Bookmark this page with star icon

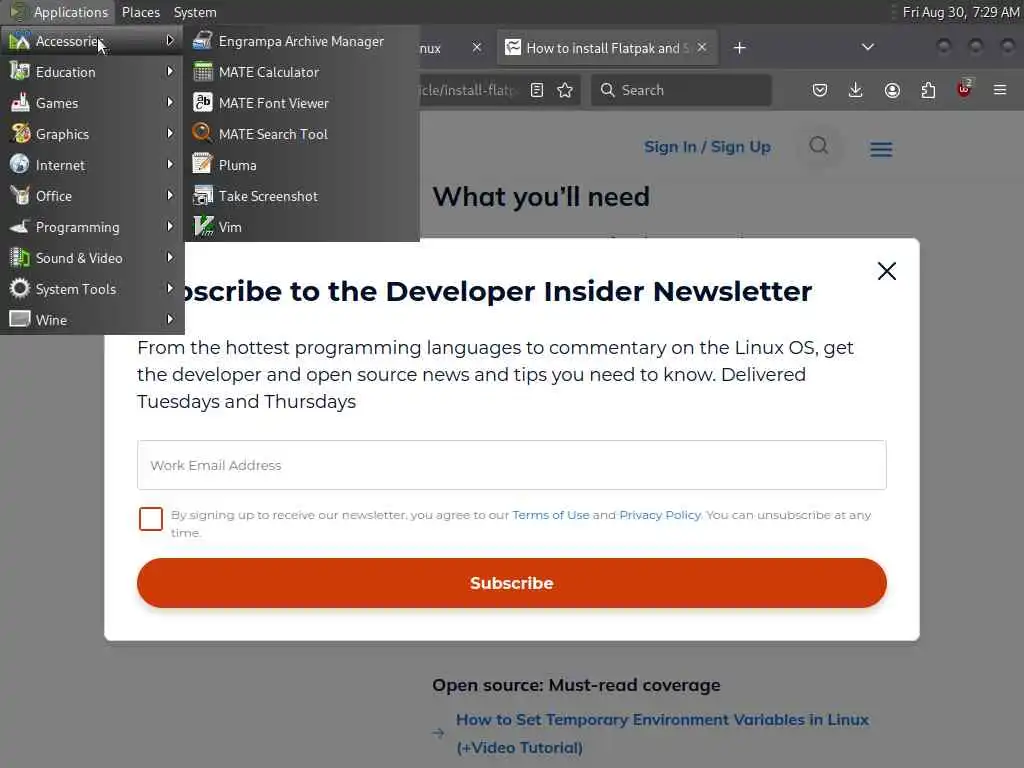pos(565,90)
